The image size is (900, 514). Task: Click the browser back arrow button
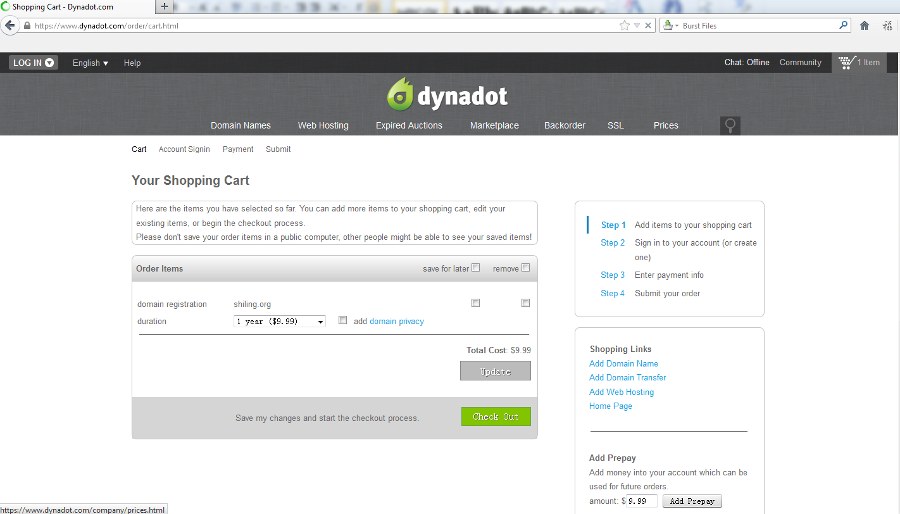[x=10, y=26]
